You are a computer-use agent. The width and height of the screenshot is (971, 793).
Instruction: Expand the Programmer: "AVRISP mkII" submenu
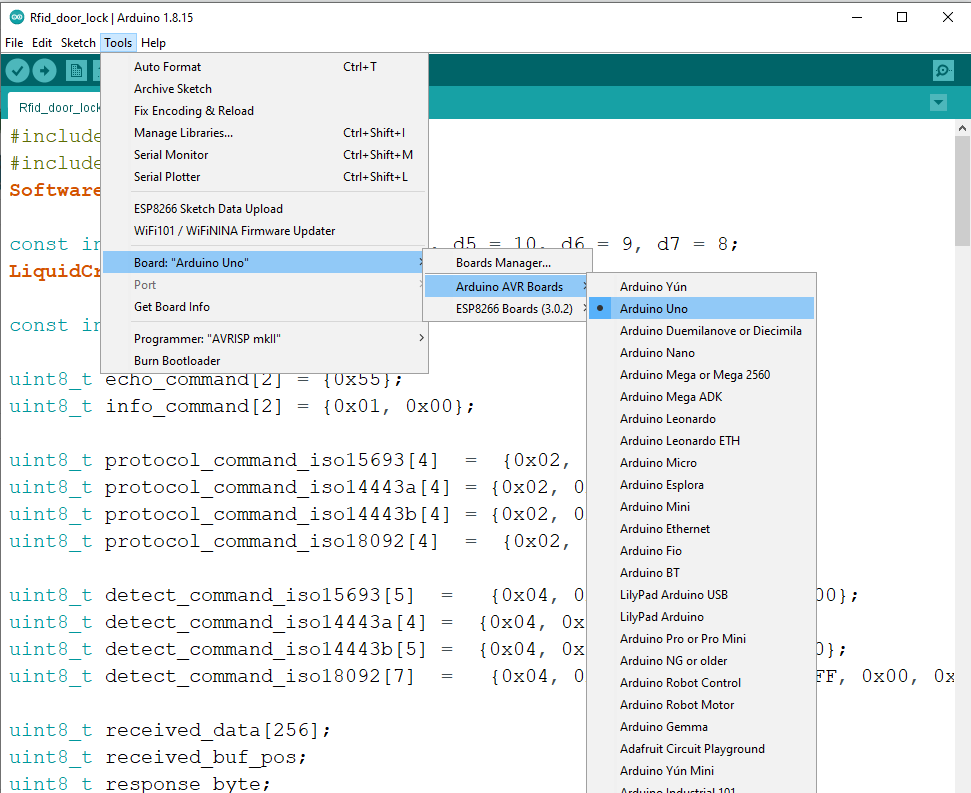(x=264, y=339)
